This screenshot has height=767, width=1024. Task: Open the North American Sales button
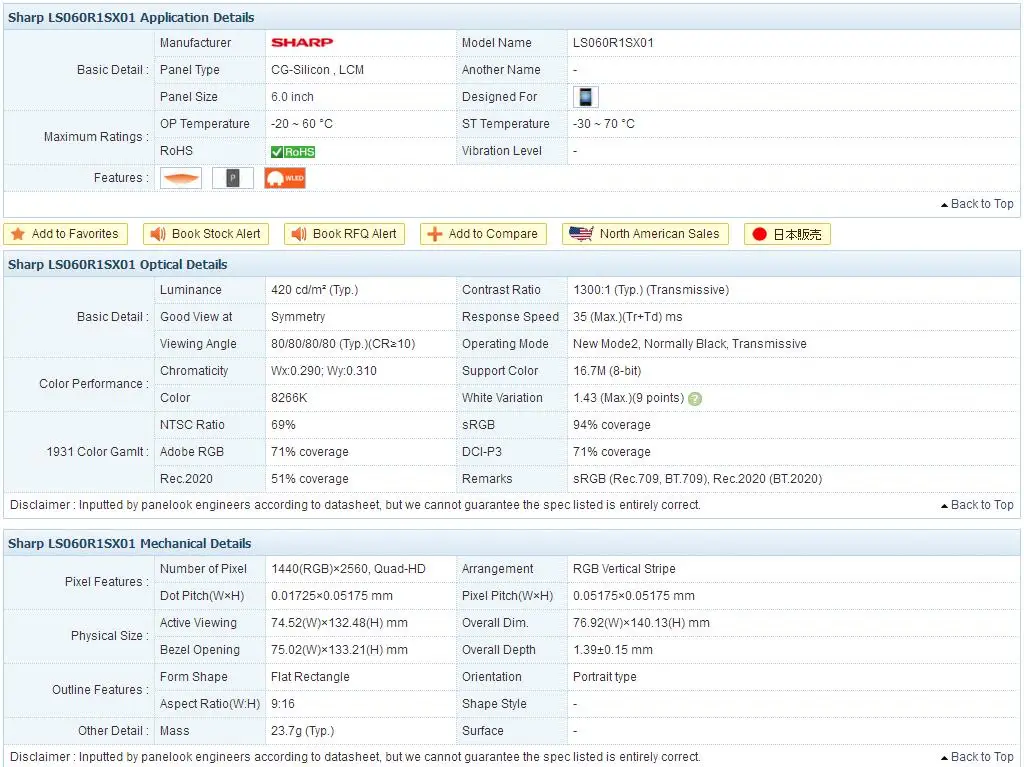click(x=645, y=234)
